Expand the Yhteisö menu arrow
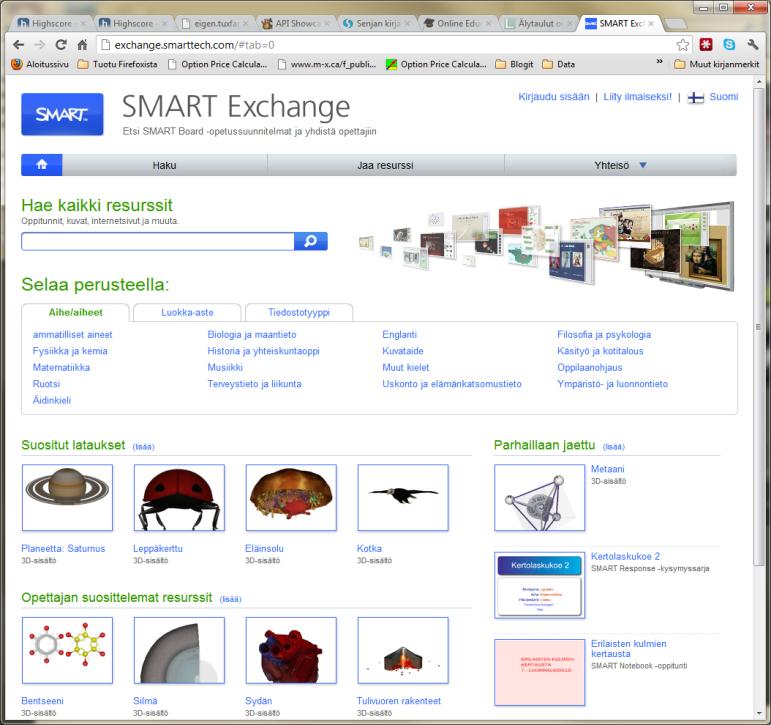 [x=643, y=165]
